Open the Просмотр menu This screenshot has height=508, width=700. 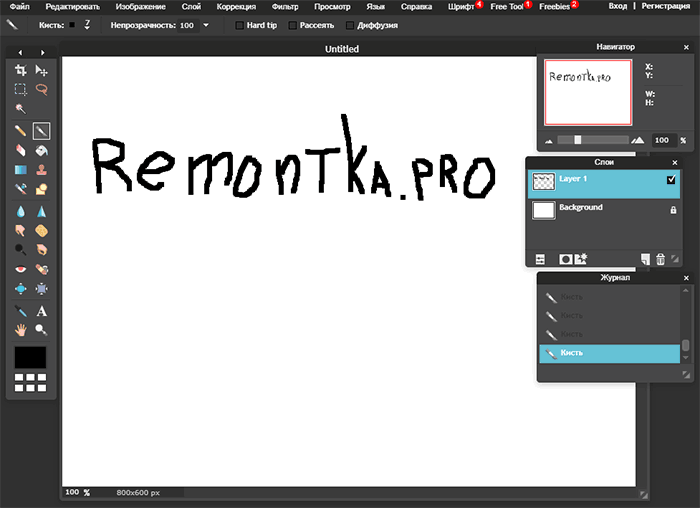click(x=332, y=6)
